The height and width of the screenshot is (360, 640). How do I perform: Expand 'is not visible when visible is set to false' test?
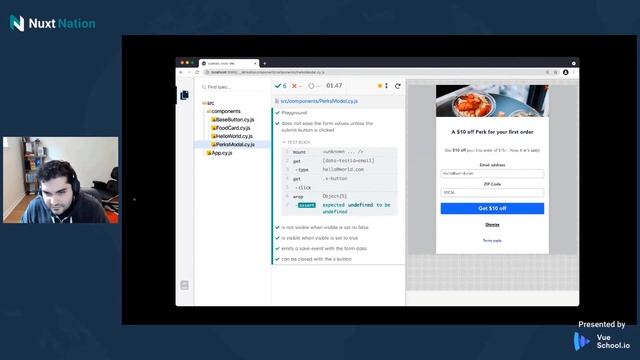click(325, 227)
